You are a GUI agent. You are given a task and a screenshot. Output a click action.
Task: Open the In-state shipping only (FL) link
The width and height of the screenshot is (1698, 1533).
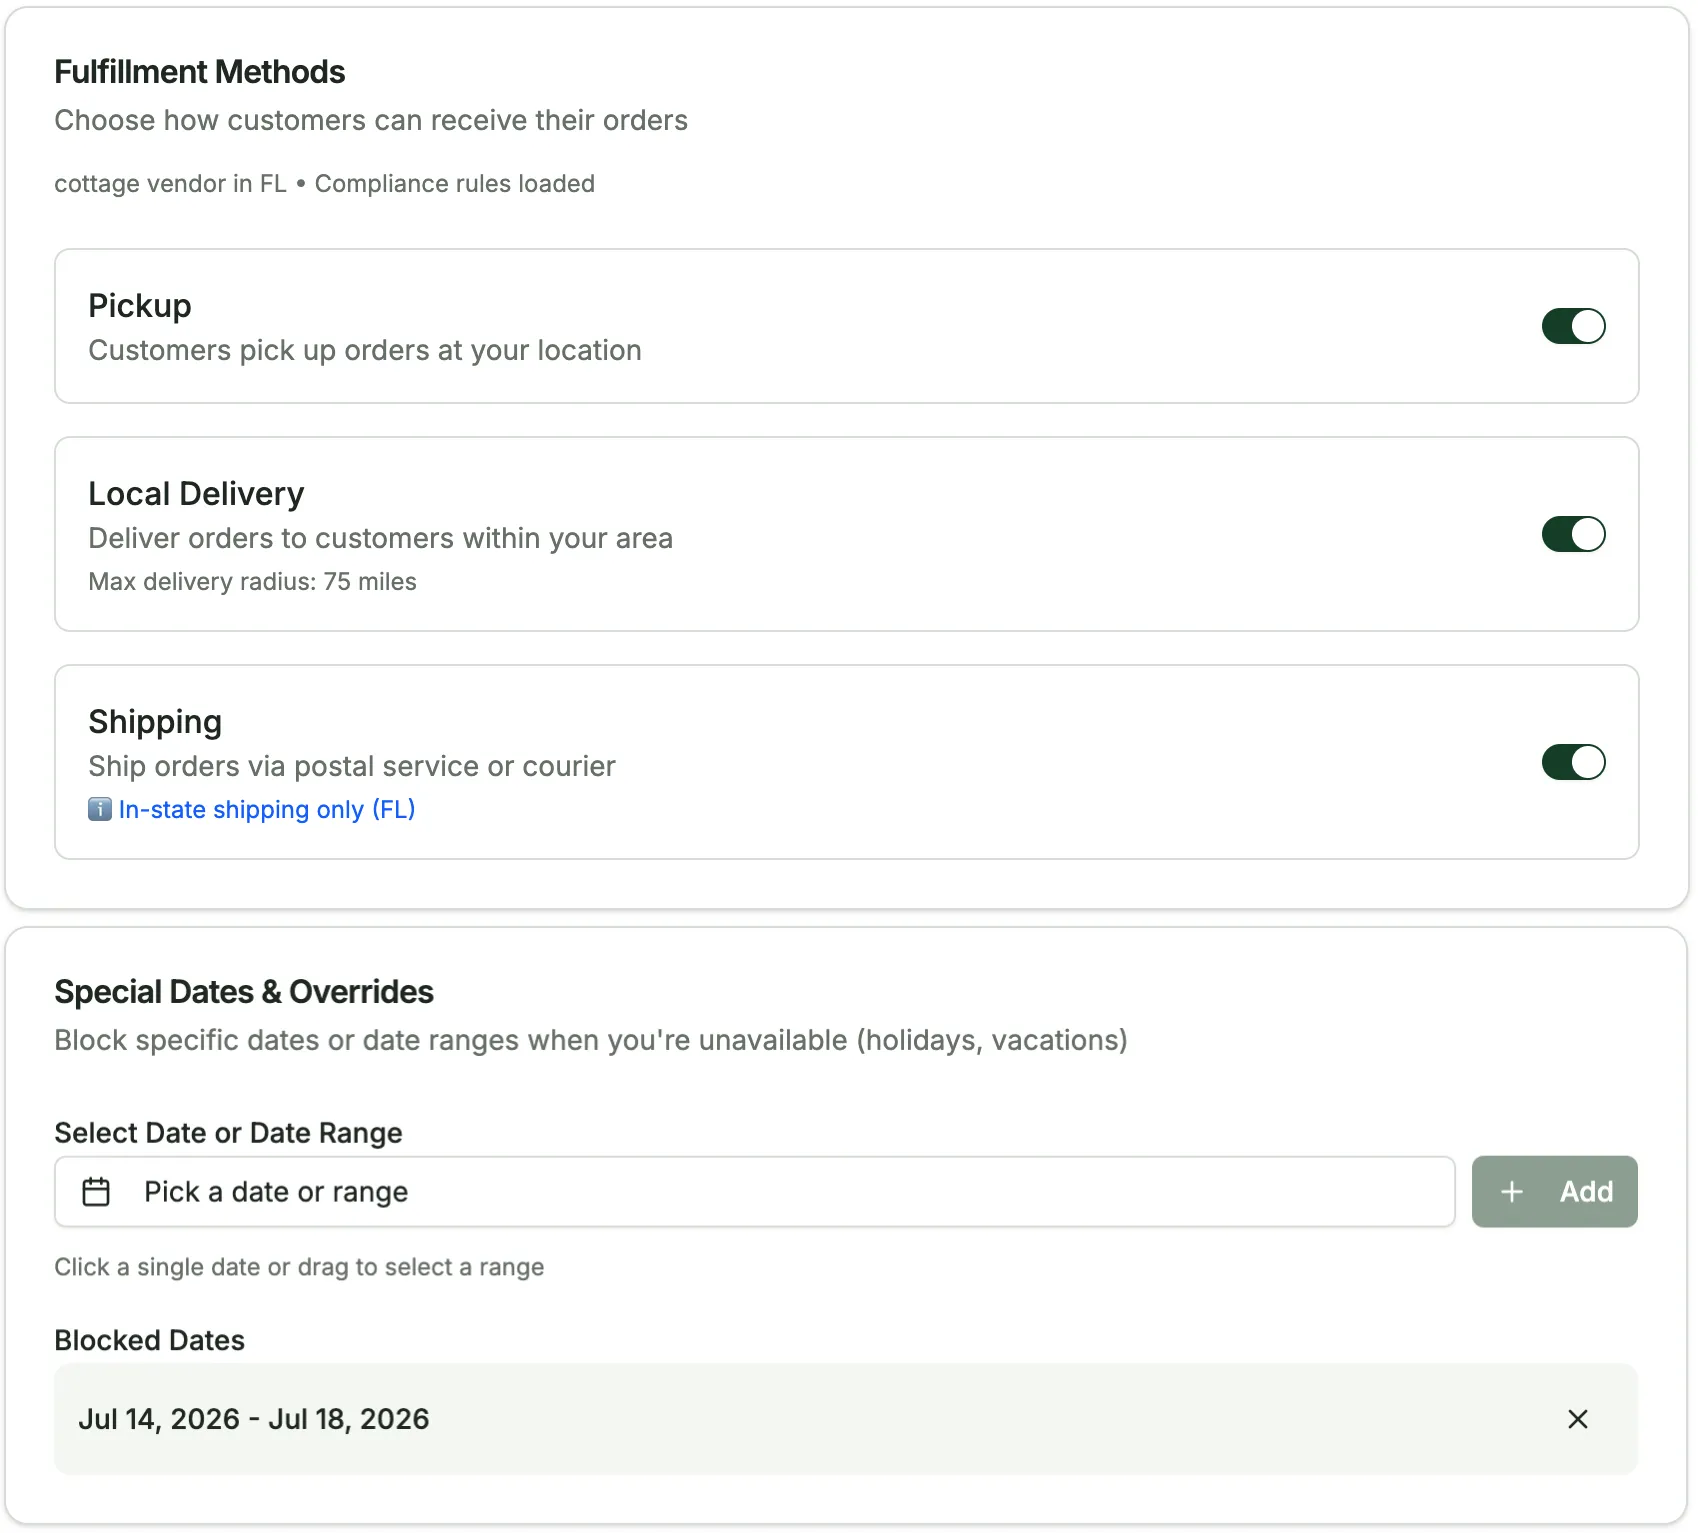(x=267, y=809)
